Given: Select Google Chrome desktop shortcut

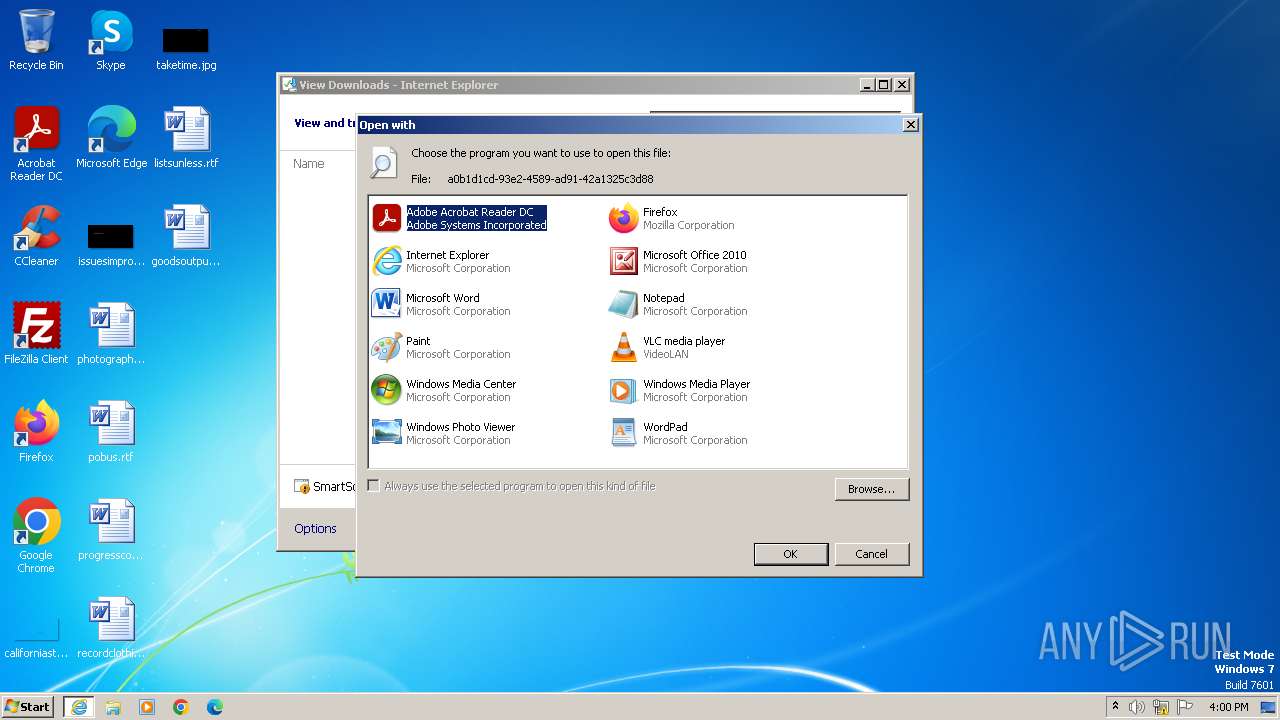Looking at the screenshot, I should [36, 536].
